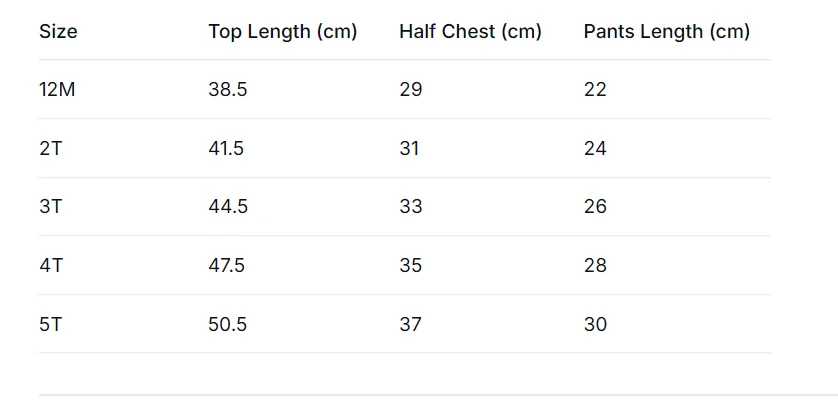Select the 2T size cell
Image resolution: width=838 pixels, height=400 pixels.
pyautogui.click(x=51, y=148)
